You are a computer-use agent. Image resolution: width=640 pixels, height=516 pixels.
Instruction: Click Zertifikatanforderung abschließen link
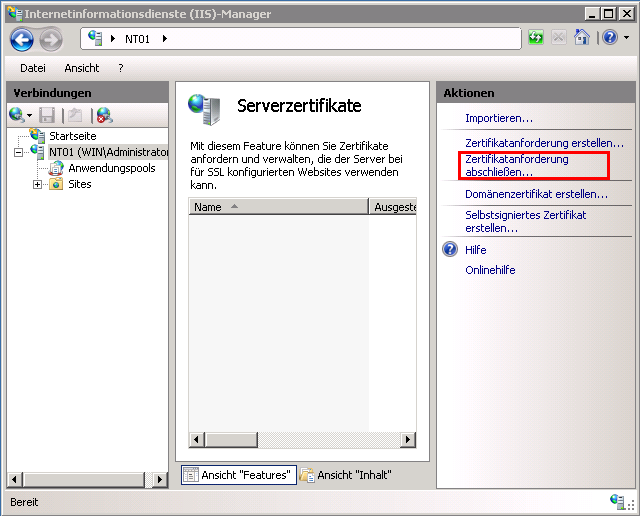[516, 166]
